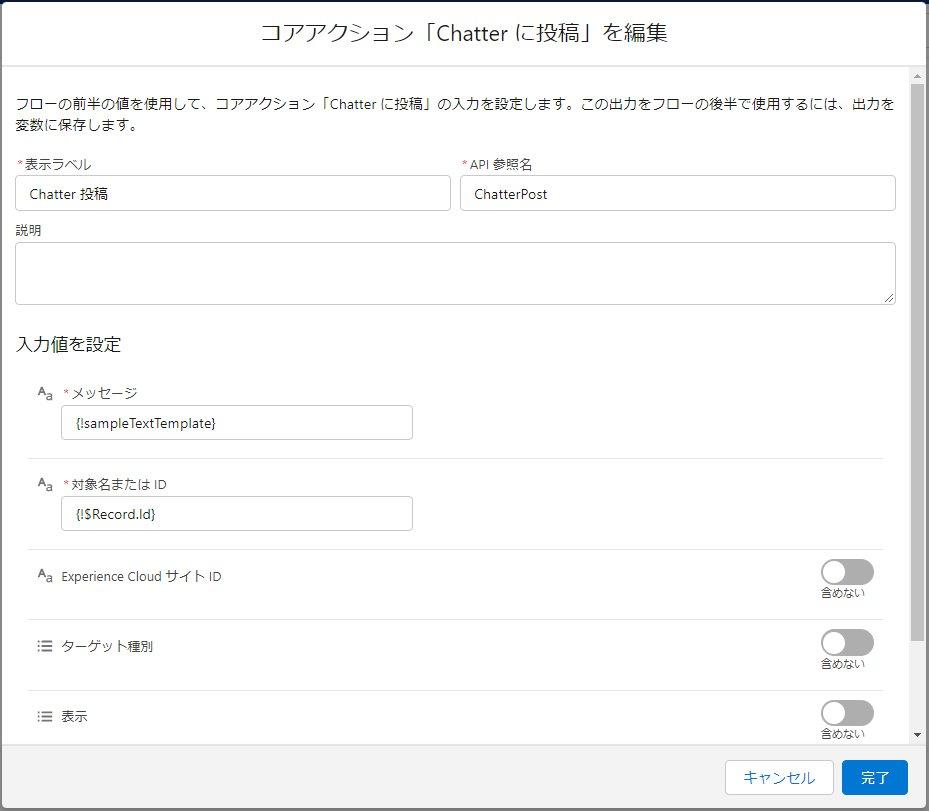The width and height of the screenshot is (929, 811).
Task: Click into the empty 説明 text area
Action: pyautogui.click(x=455, y=274)
